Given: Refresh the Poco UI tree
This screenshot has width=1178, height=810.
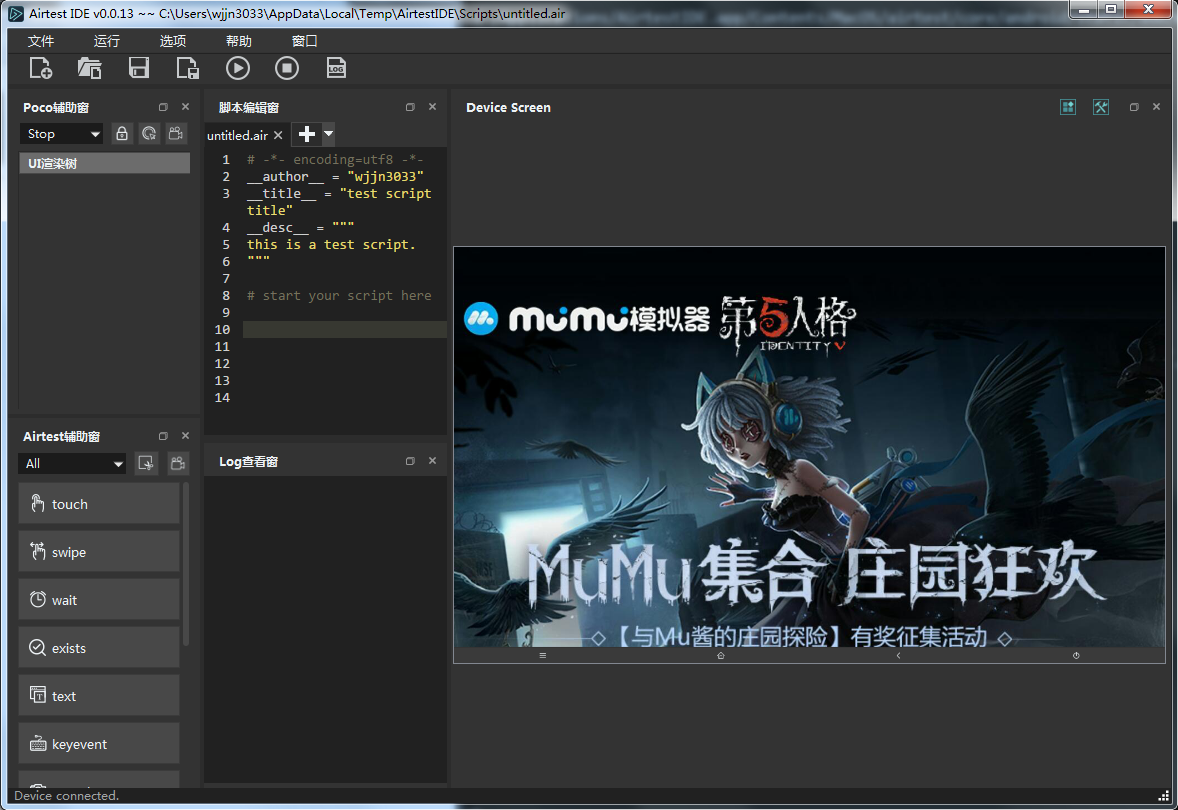Looking at the screenshot, I should [x=149, y=134].
